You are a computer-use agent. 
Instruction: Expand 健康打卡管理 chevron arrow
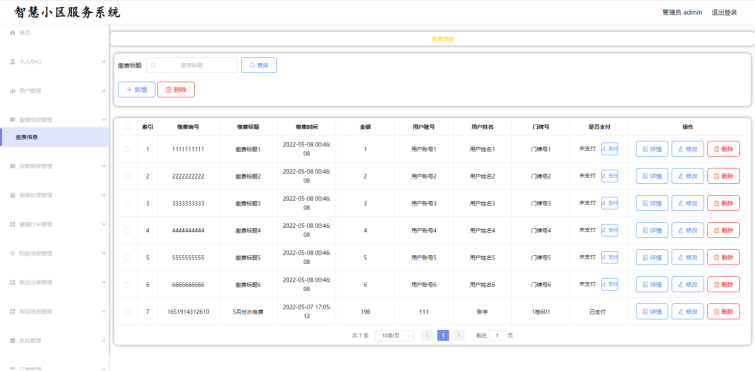click(104, 224)
